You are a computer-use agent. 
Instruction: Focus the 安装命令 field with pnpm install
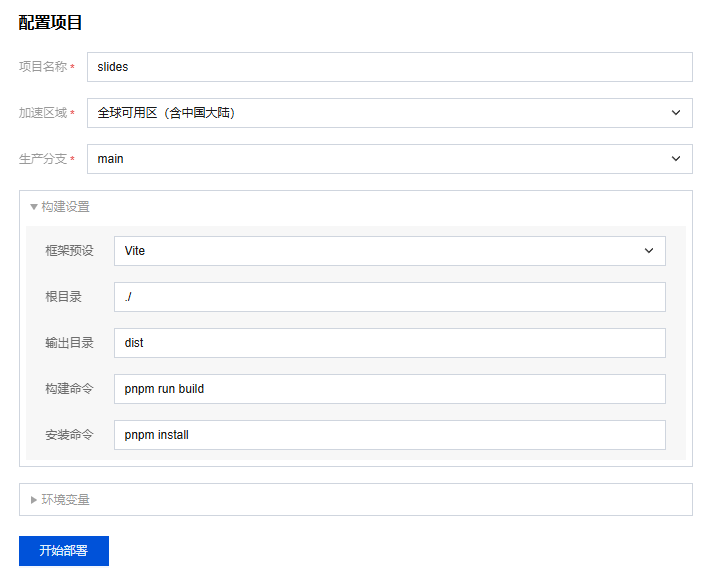389,435
